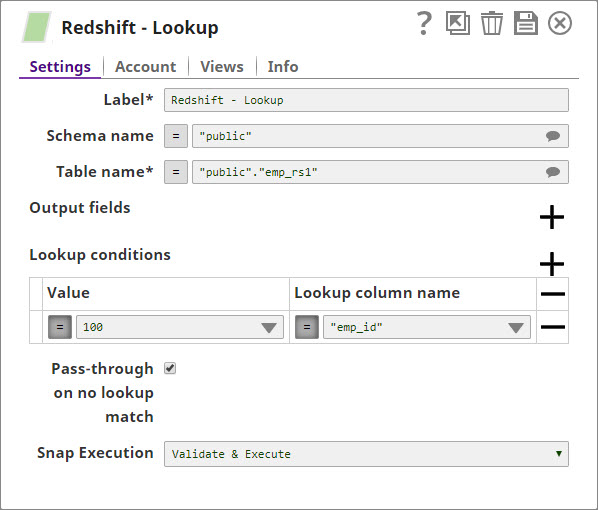Remove the emp_id lookup condition row
This screenshot has height=510, width=598.
tap(553, 327)
